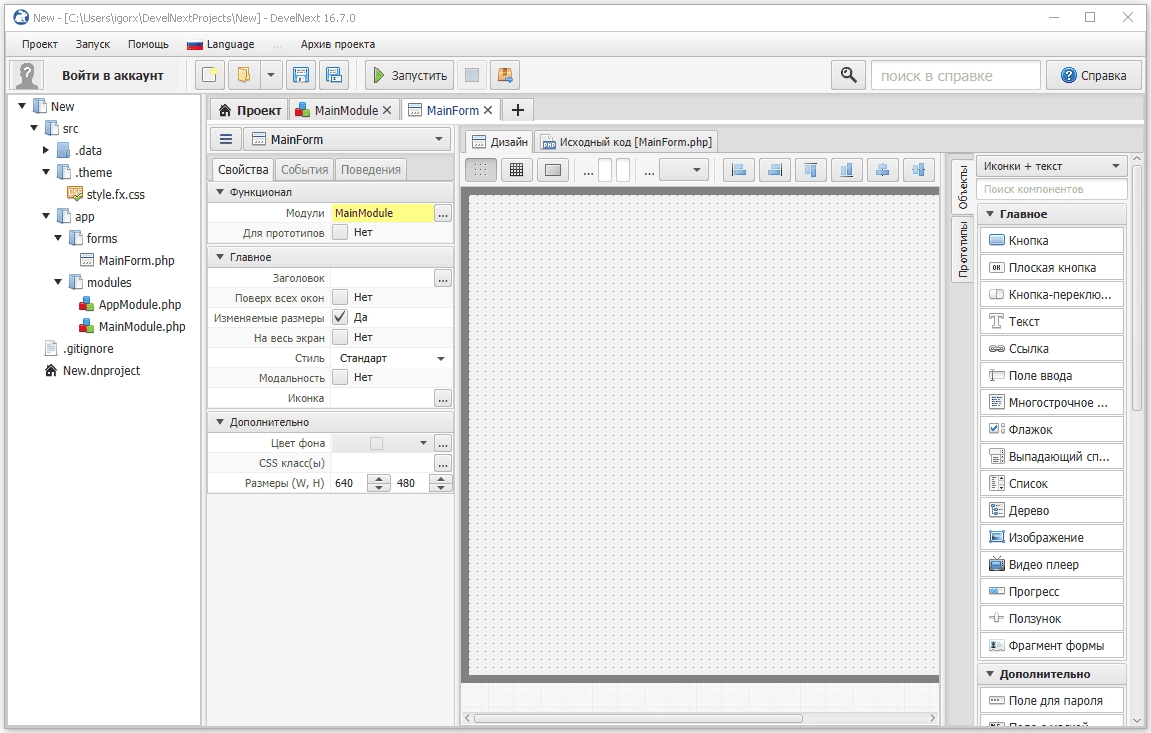This screenshot has height=733, width=1151.
Task: Open the Помощь menu
Action: click(x=148, y=44)
